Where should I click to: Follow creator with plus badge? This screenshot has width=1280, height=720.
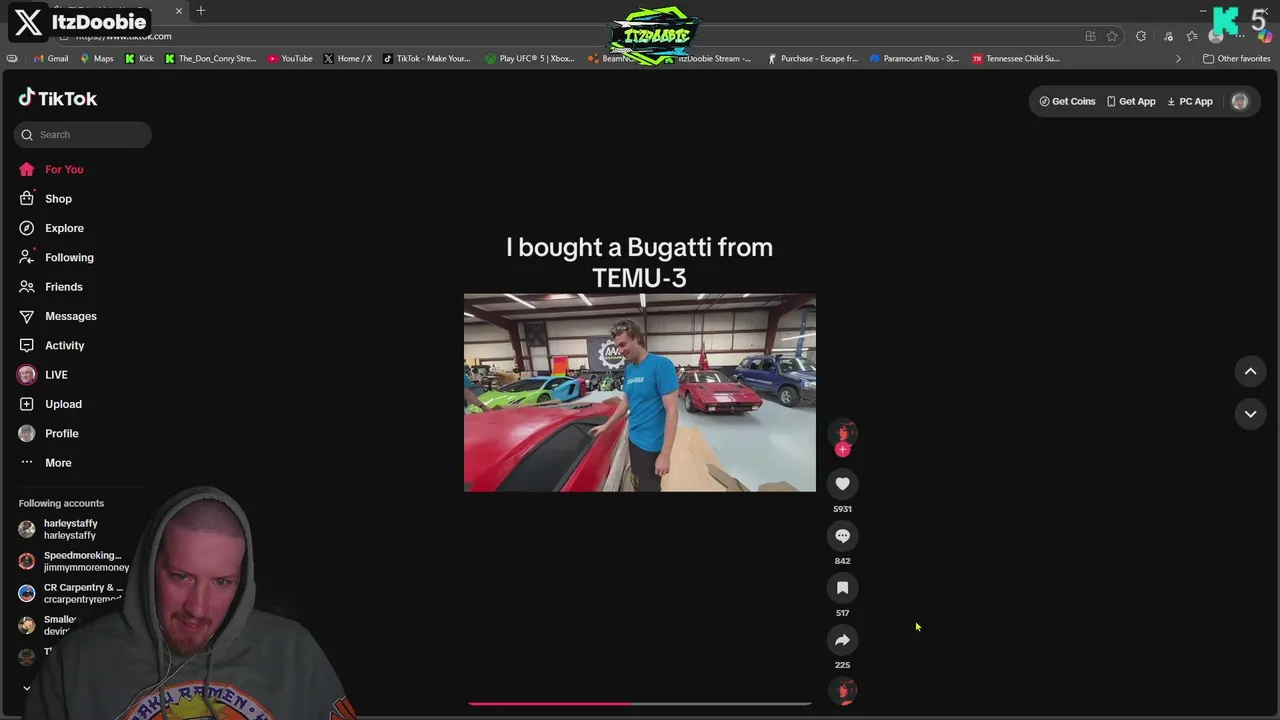click(842, 450)
